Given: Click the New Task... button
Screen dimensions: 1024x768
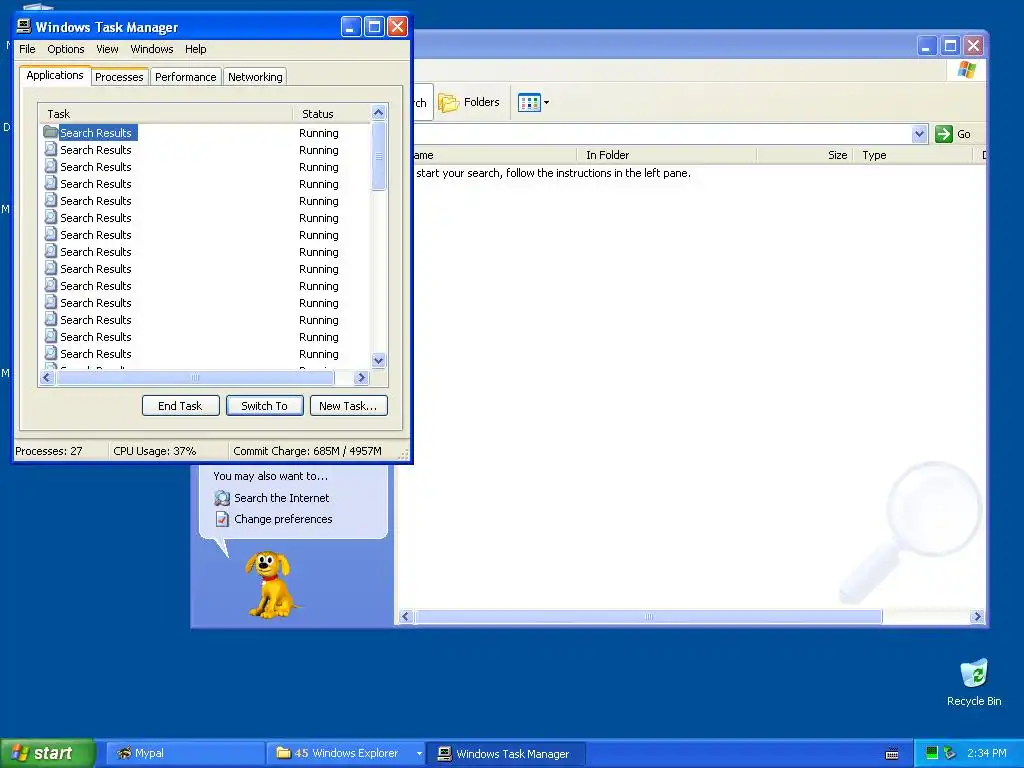Looking at the screenshot, I should (348, 406).
